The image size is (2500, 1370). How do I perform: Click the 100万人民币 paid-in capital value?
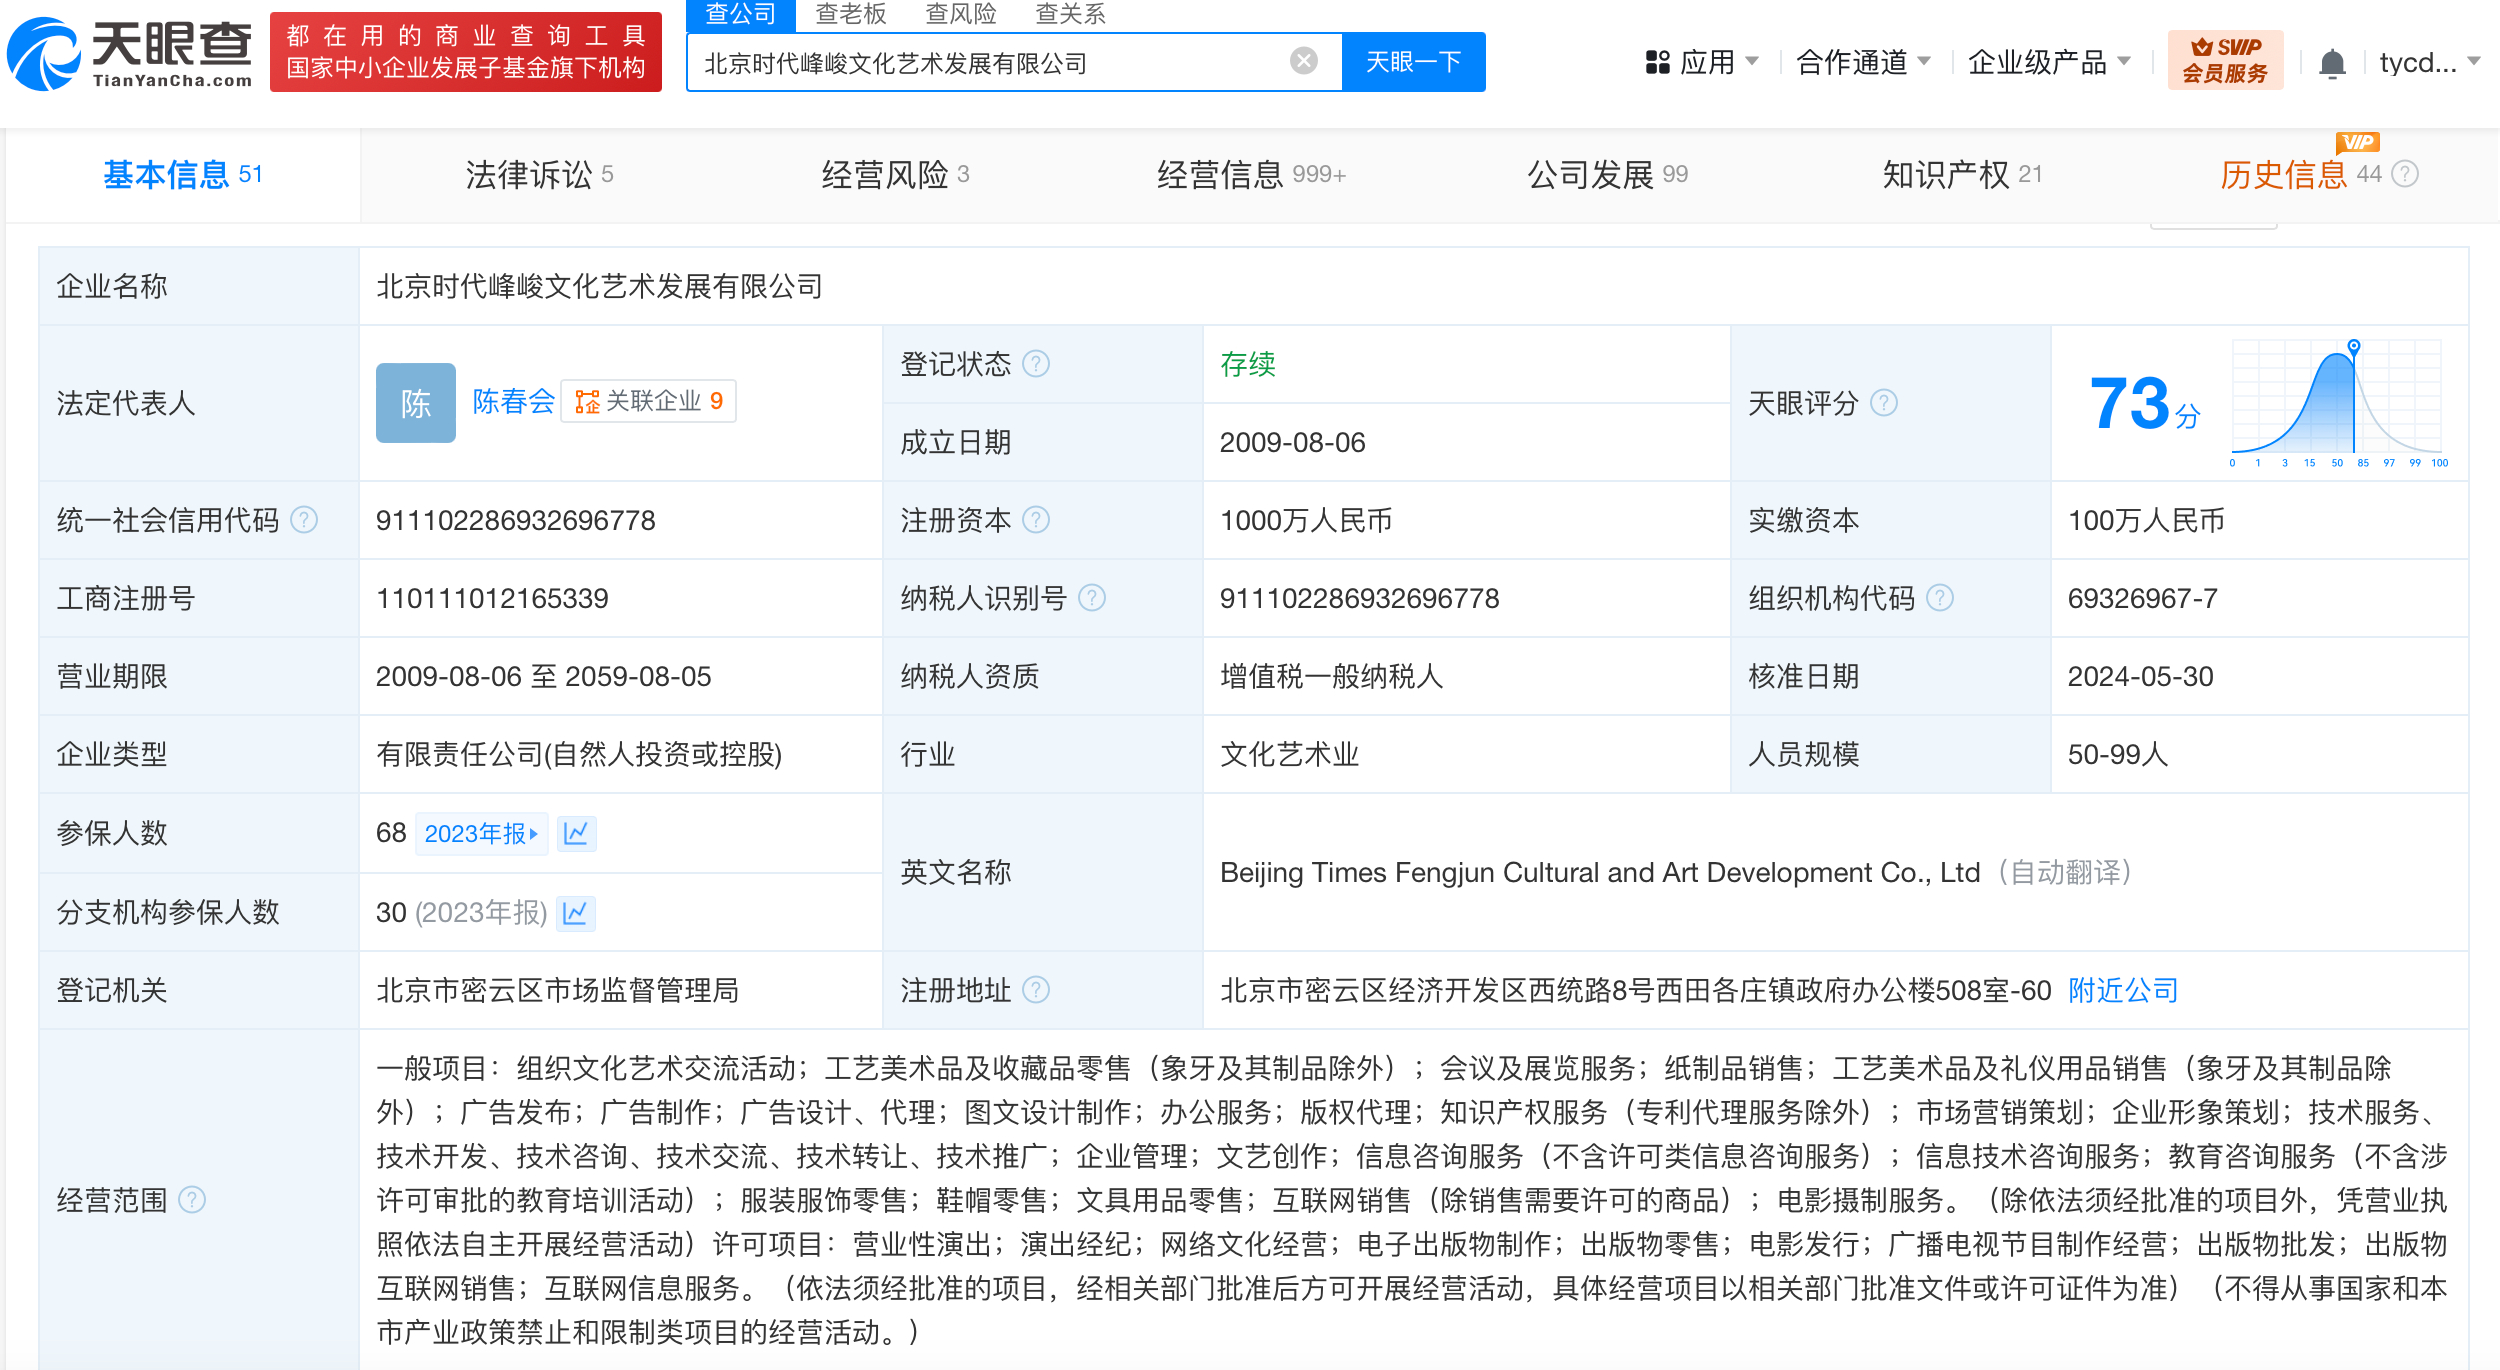pyautogui.click(x=2146, y=520)
